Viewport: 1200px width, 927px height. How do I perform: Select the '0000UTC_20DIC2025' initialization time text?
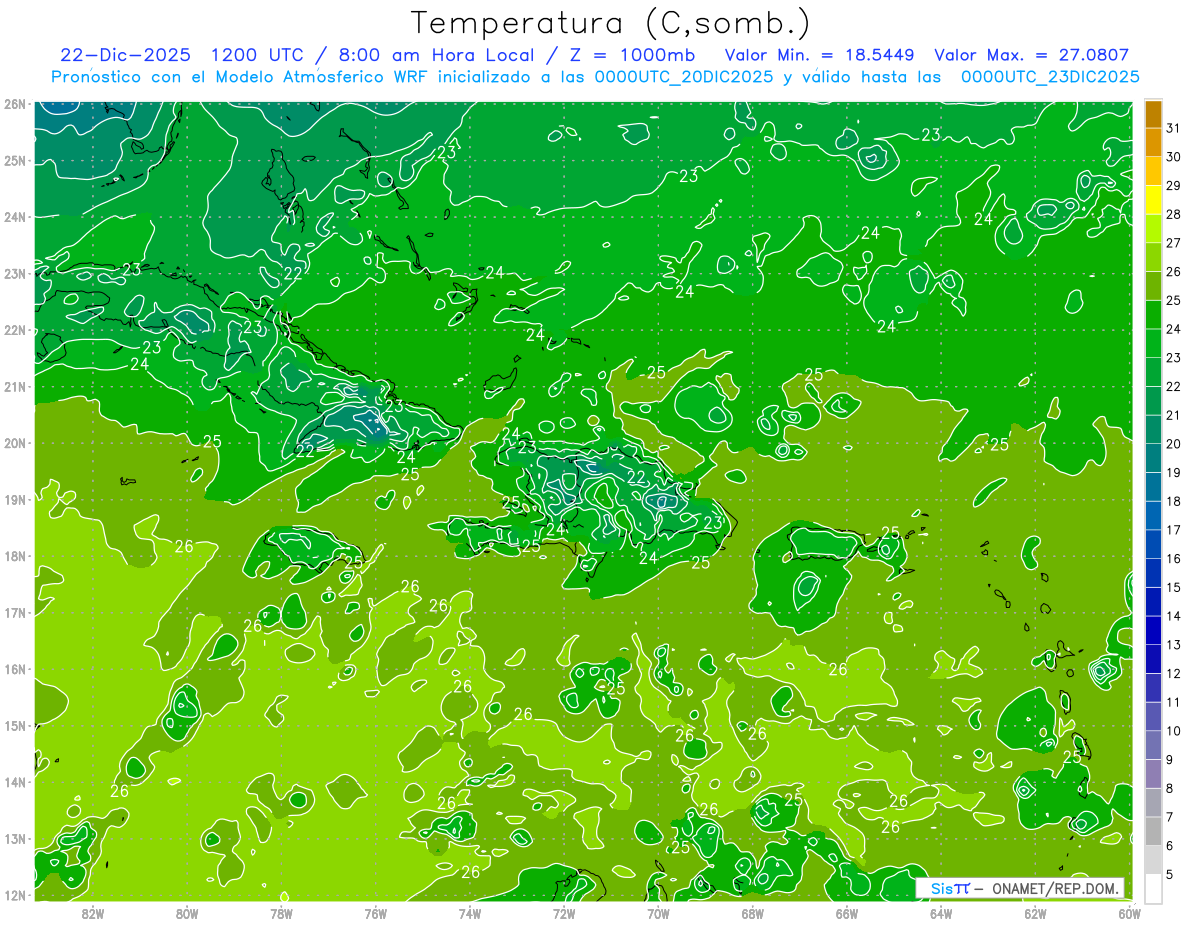point(684,77)
